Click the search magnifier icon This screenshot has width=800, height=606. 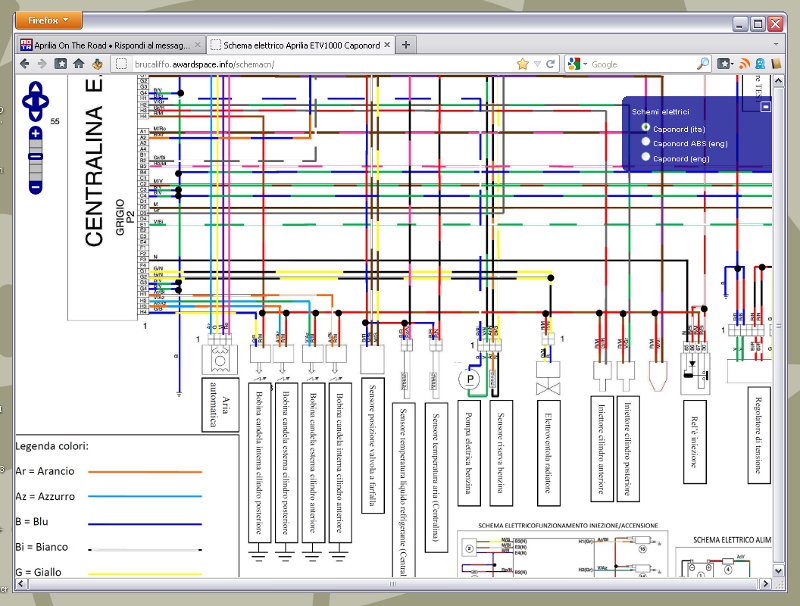point(703,64)
